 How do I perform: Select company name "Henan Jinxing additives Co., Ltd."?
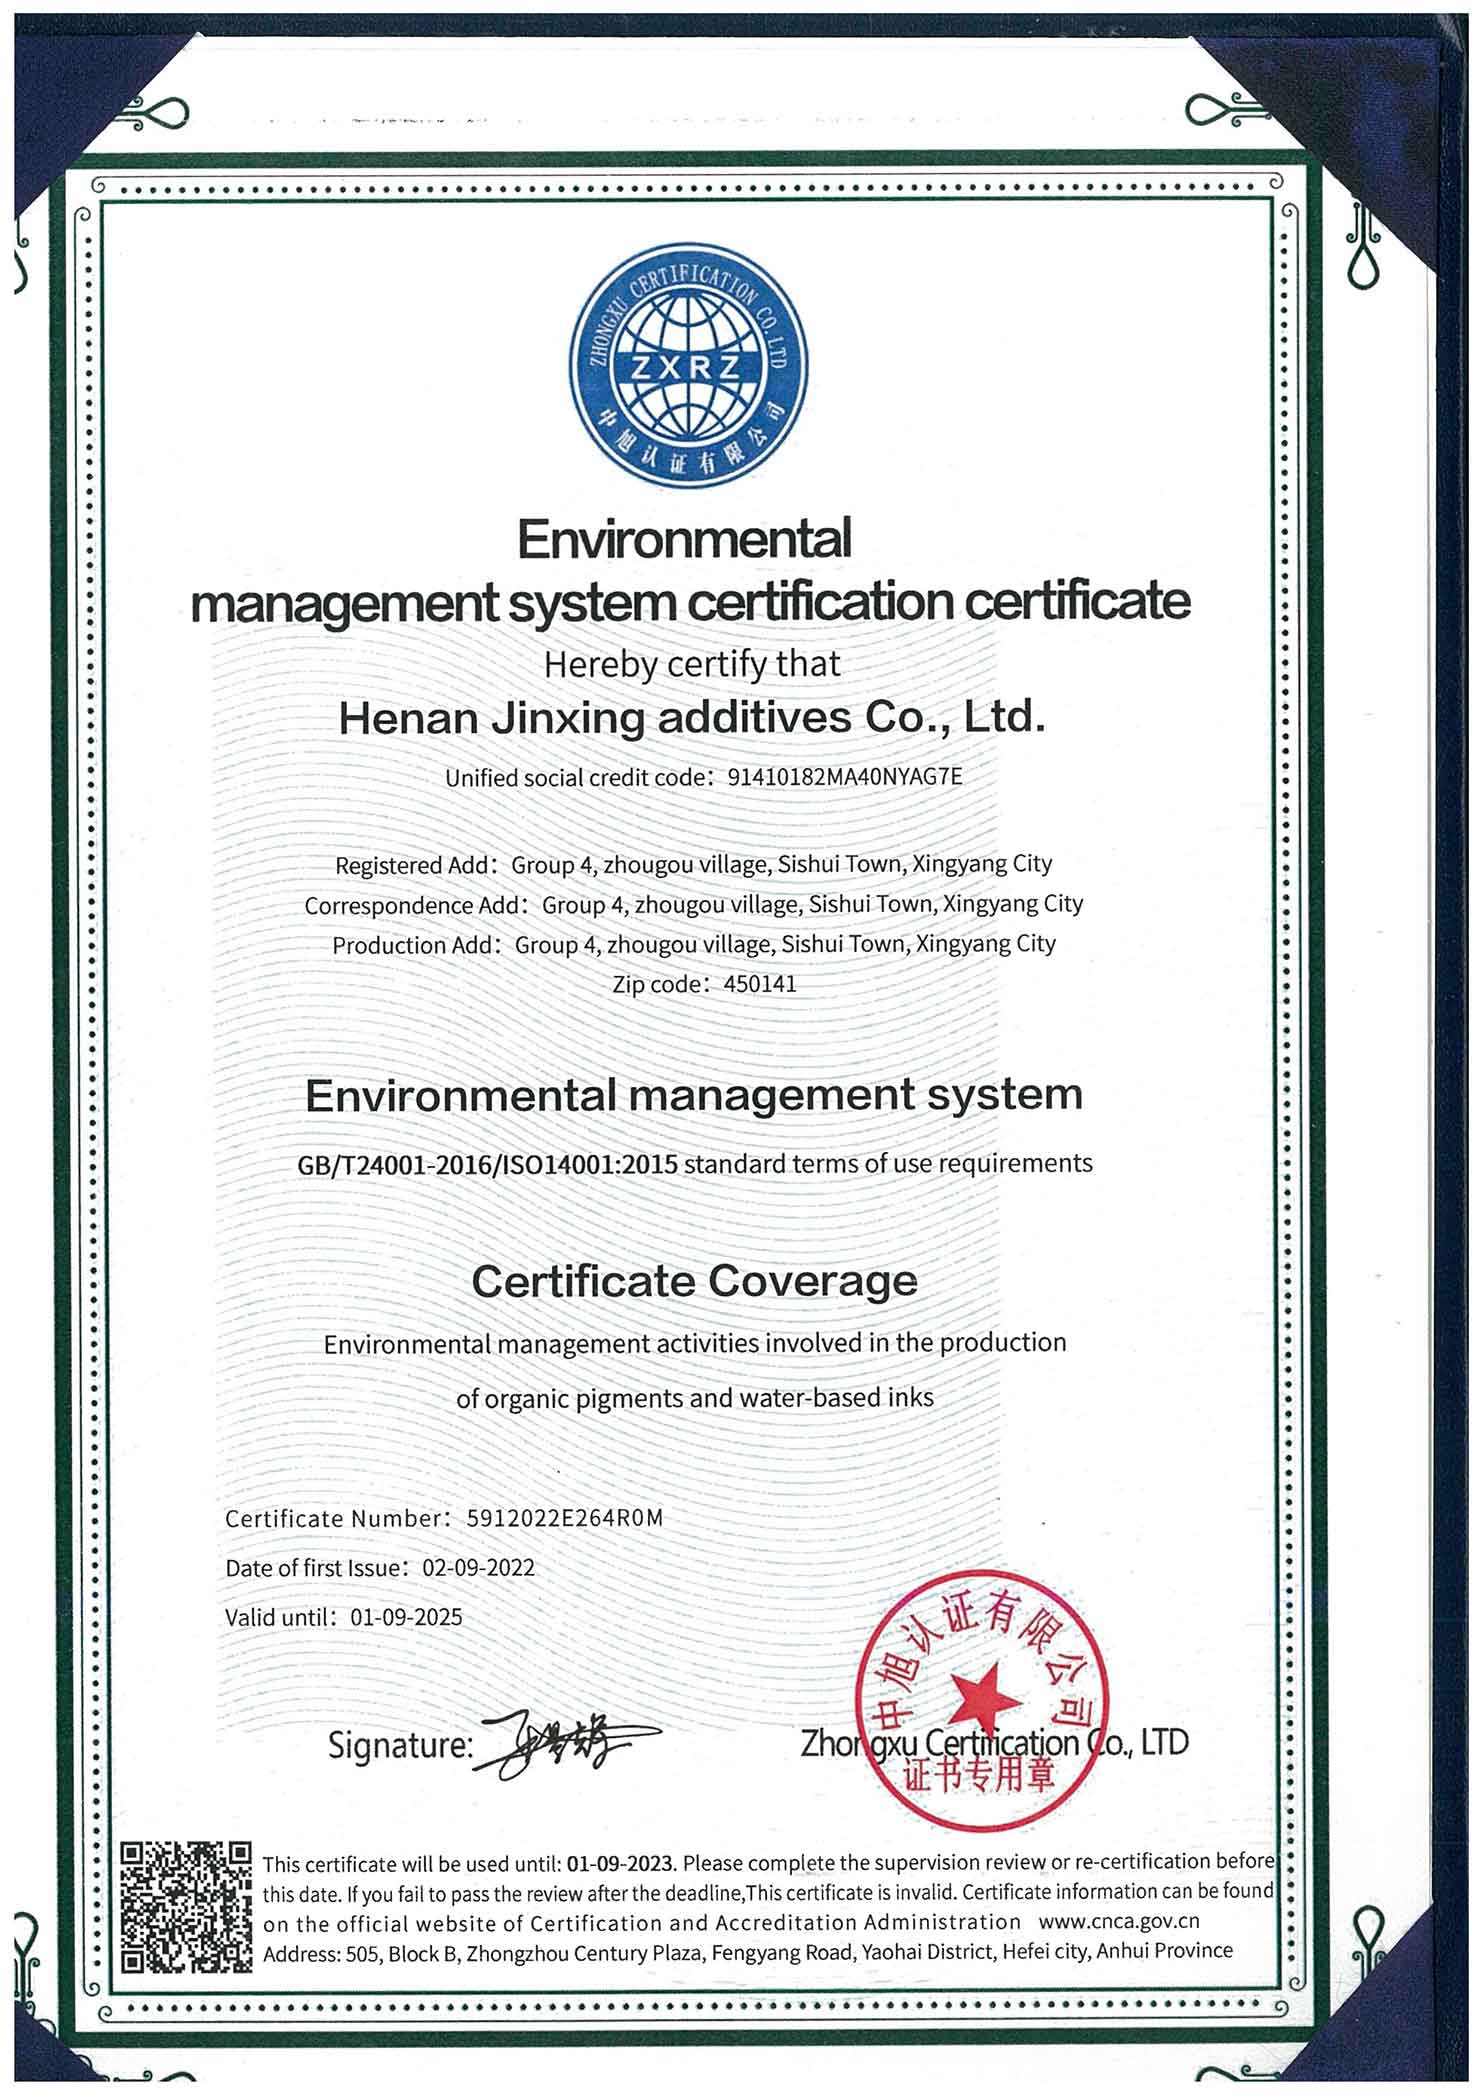692,718
